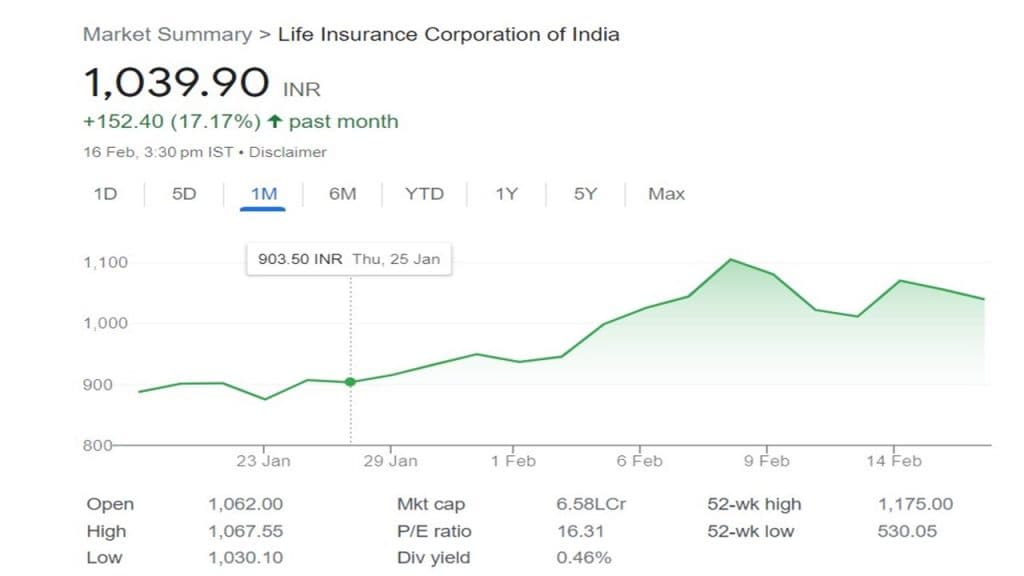View the 5Y price history
The width and height of the screenshot is (1024, 576).
[585, 194]
